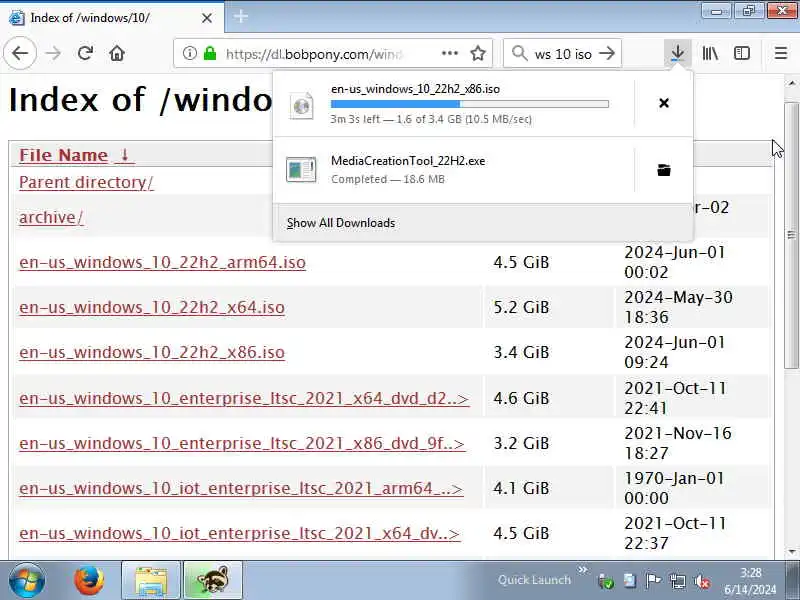
Task: Click the forward navigation arrow
Action: [53, 53]
